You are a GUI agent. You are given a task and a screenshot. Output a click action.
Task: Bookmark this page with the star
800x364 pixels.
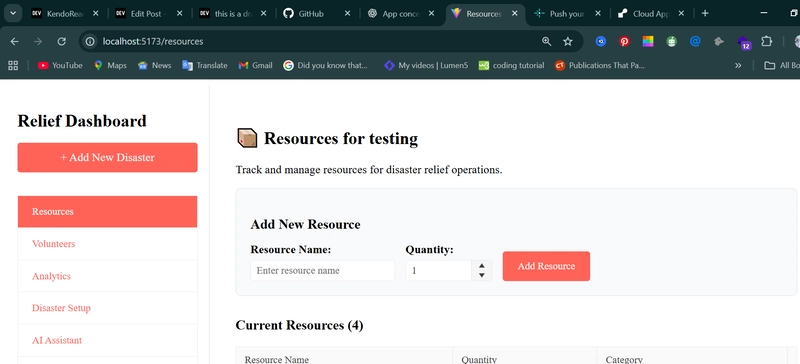click(x=568, y=41)
